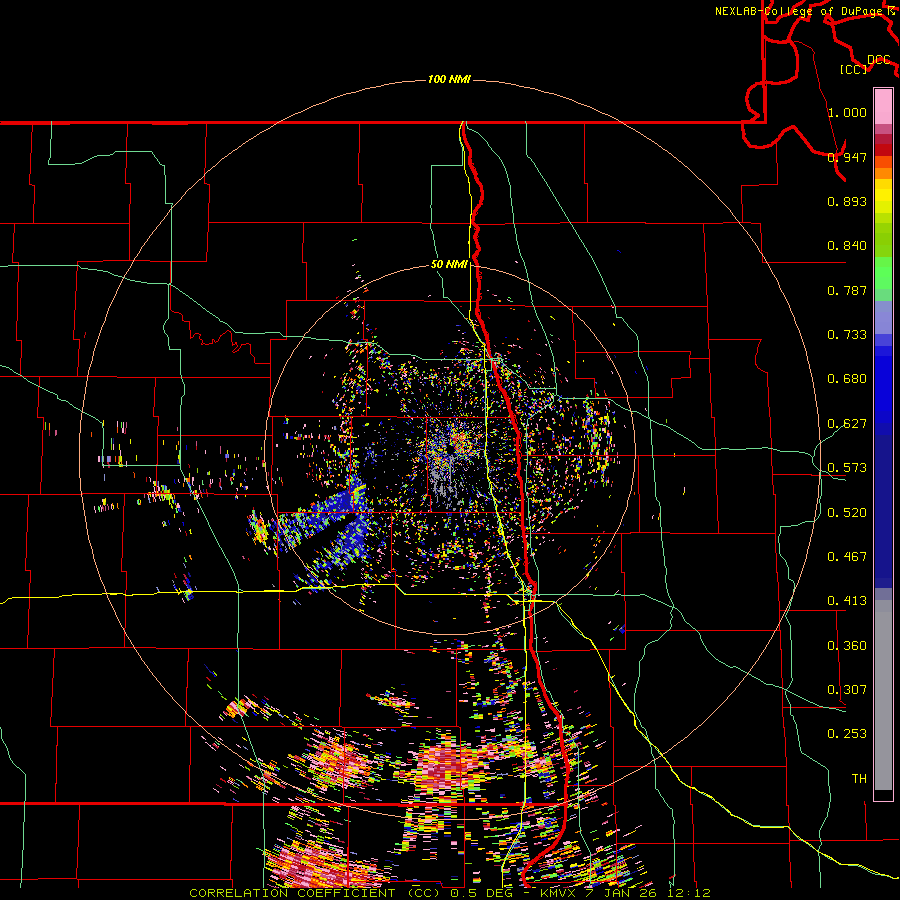Click the 50 NMI range ring label
The image size is (900, 900).
click(x=449, y=265)
